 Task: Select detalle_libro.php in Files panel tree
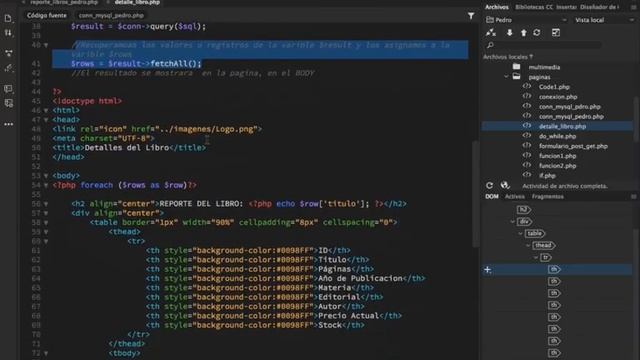click(x=562, y=126)
